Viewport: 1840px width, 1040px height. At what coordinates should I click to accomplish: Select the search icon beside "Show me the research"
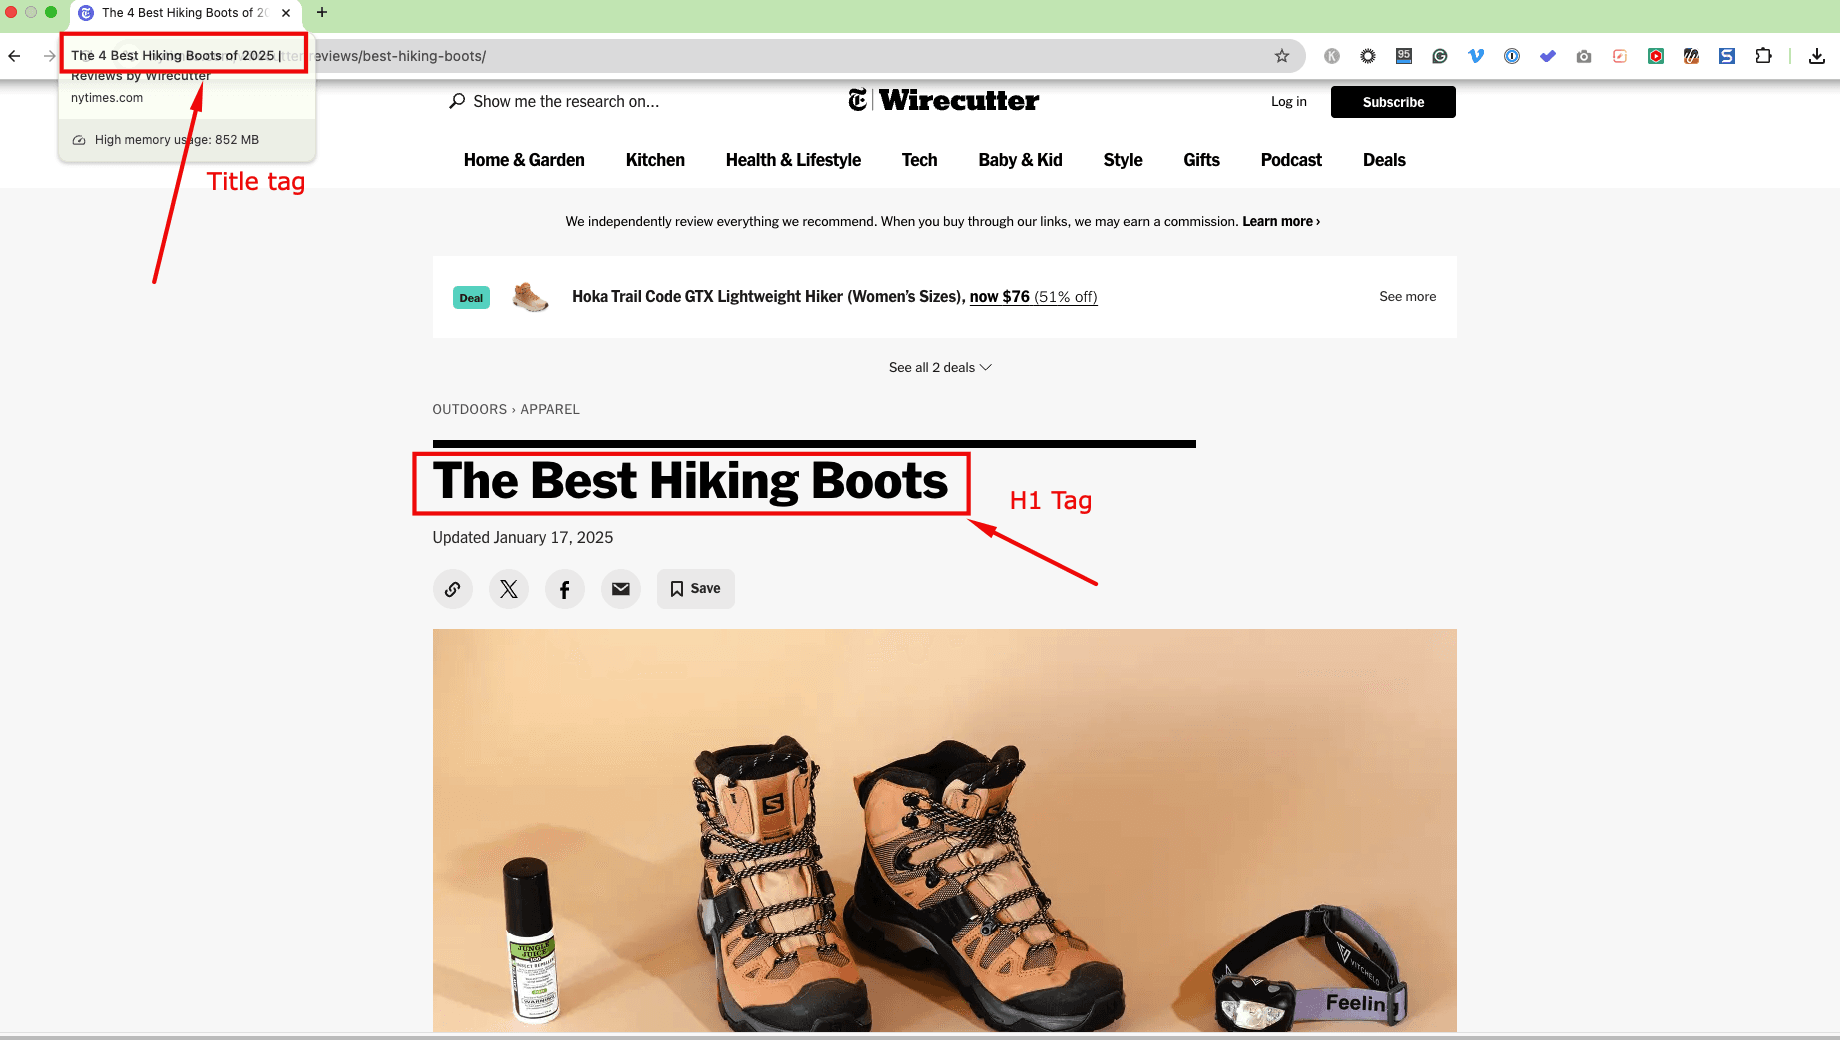pos(457,101)
